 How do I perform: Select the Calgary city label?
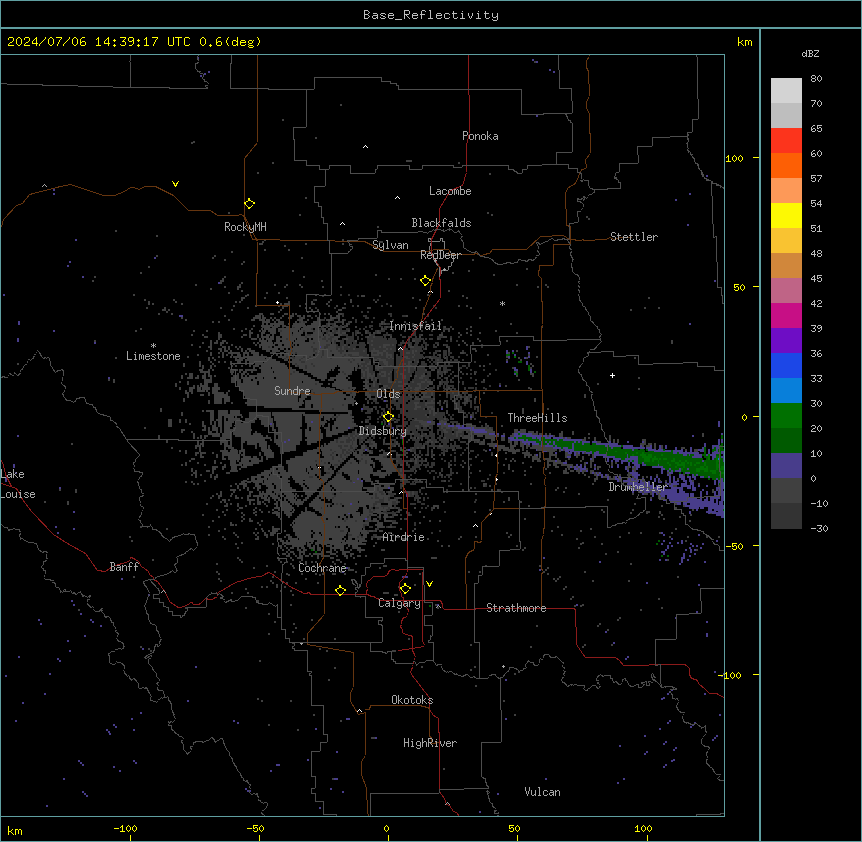click(399, 603)
